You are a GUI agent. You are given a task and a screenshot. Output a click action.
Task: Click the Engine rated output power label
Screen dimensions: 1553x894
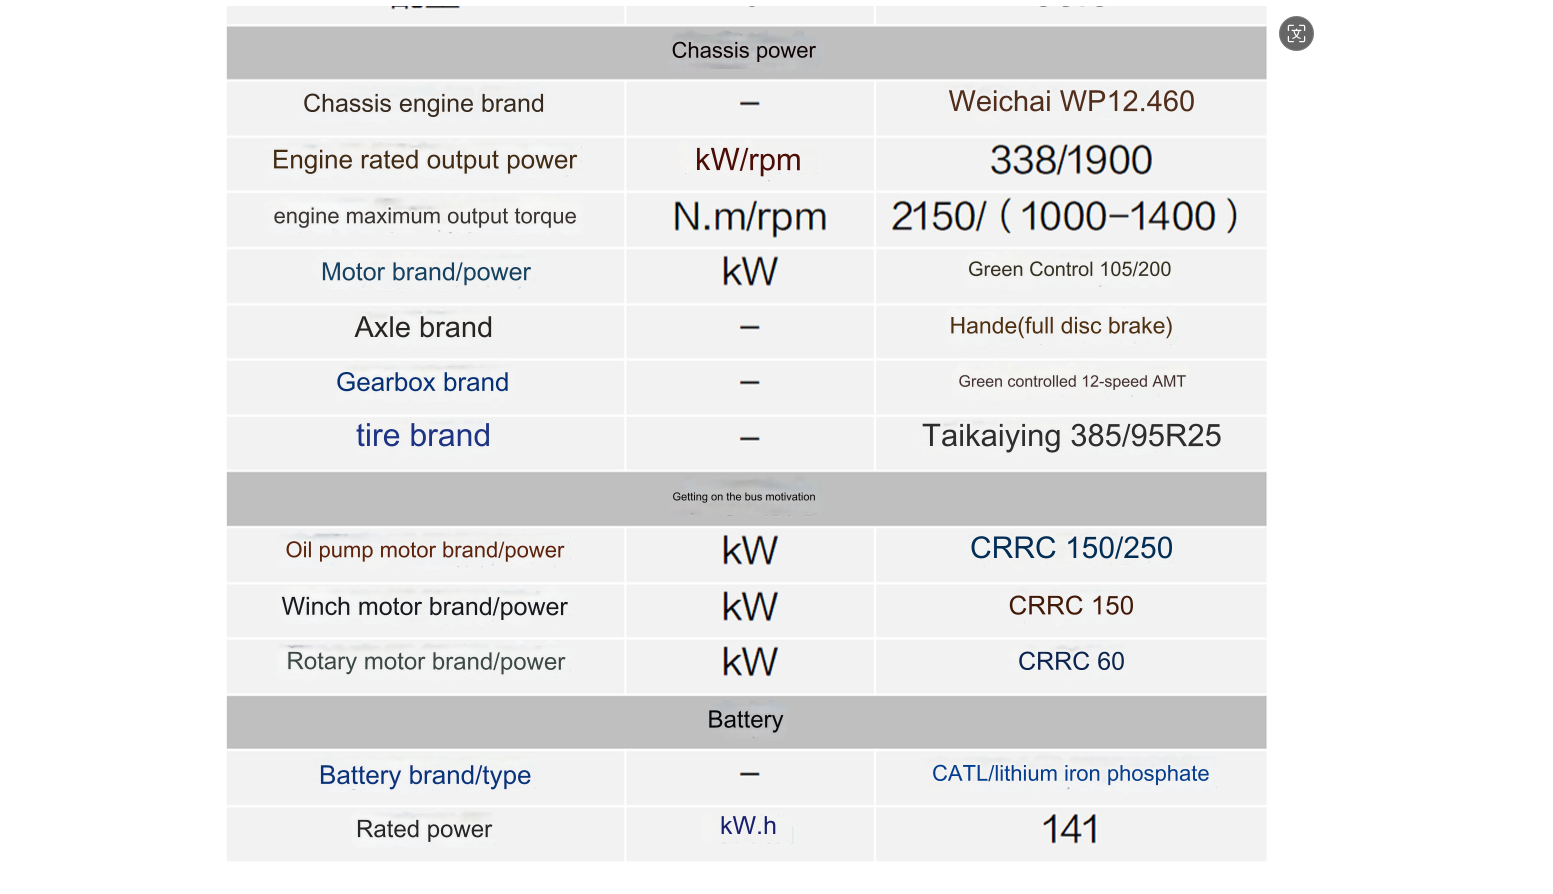click(425, 160)
